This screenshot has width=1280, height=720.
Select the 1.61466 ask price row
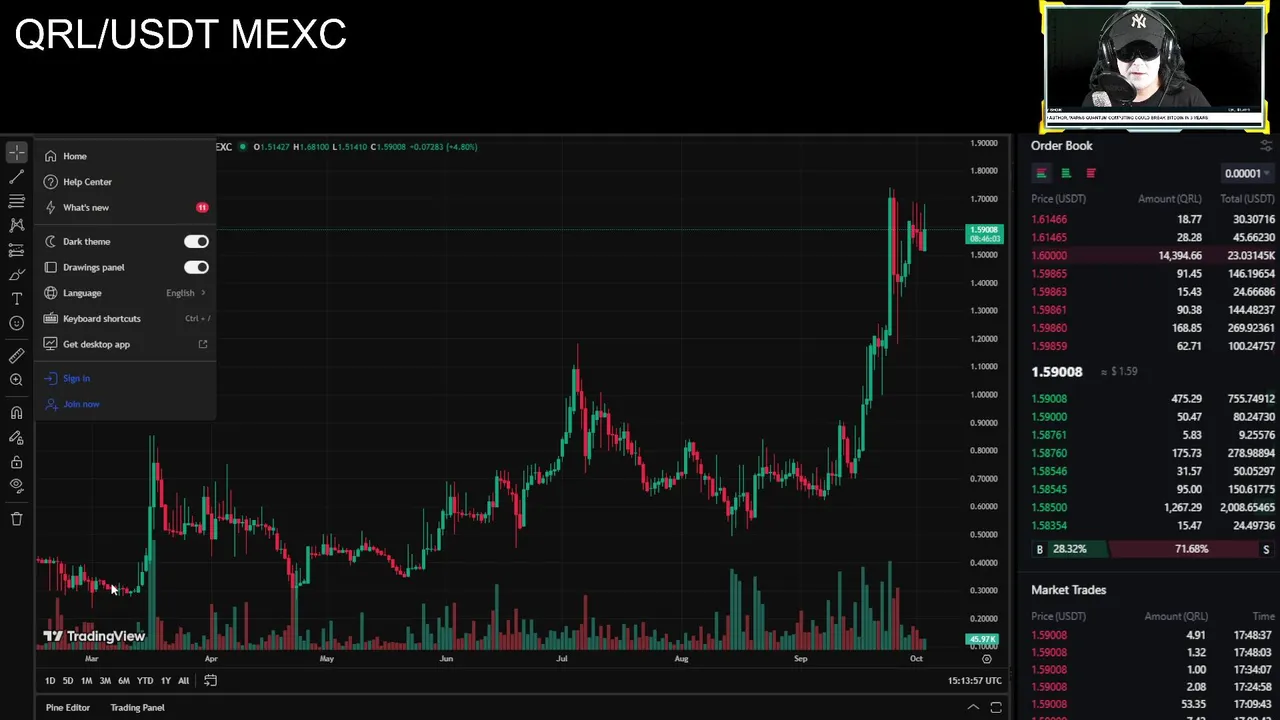[x=1153, y=219]
